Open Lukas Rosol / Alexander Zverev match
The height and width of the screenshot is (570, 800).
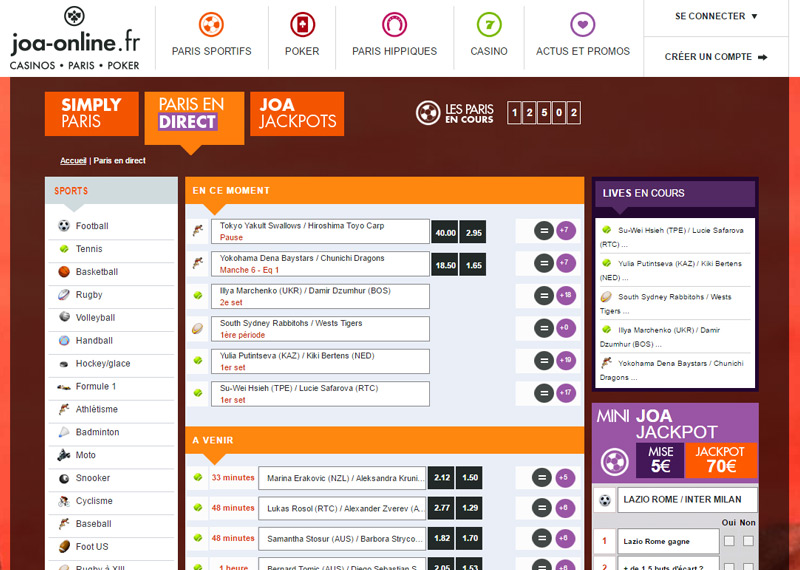[342, 508]
